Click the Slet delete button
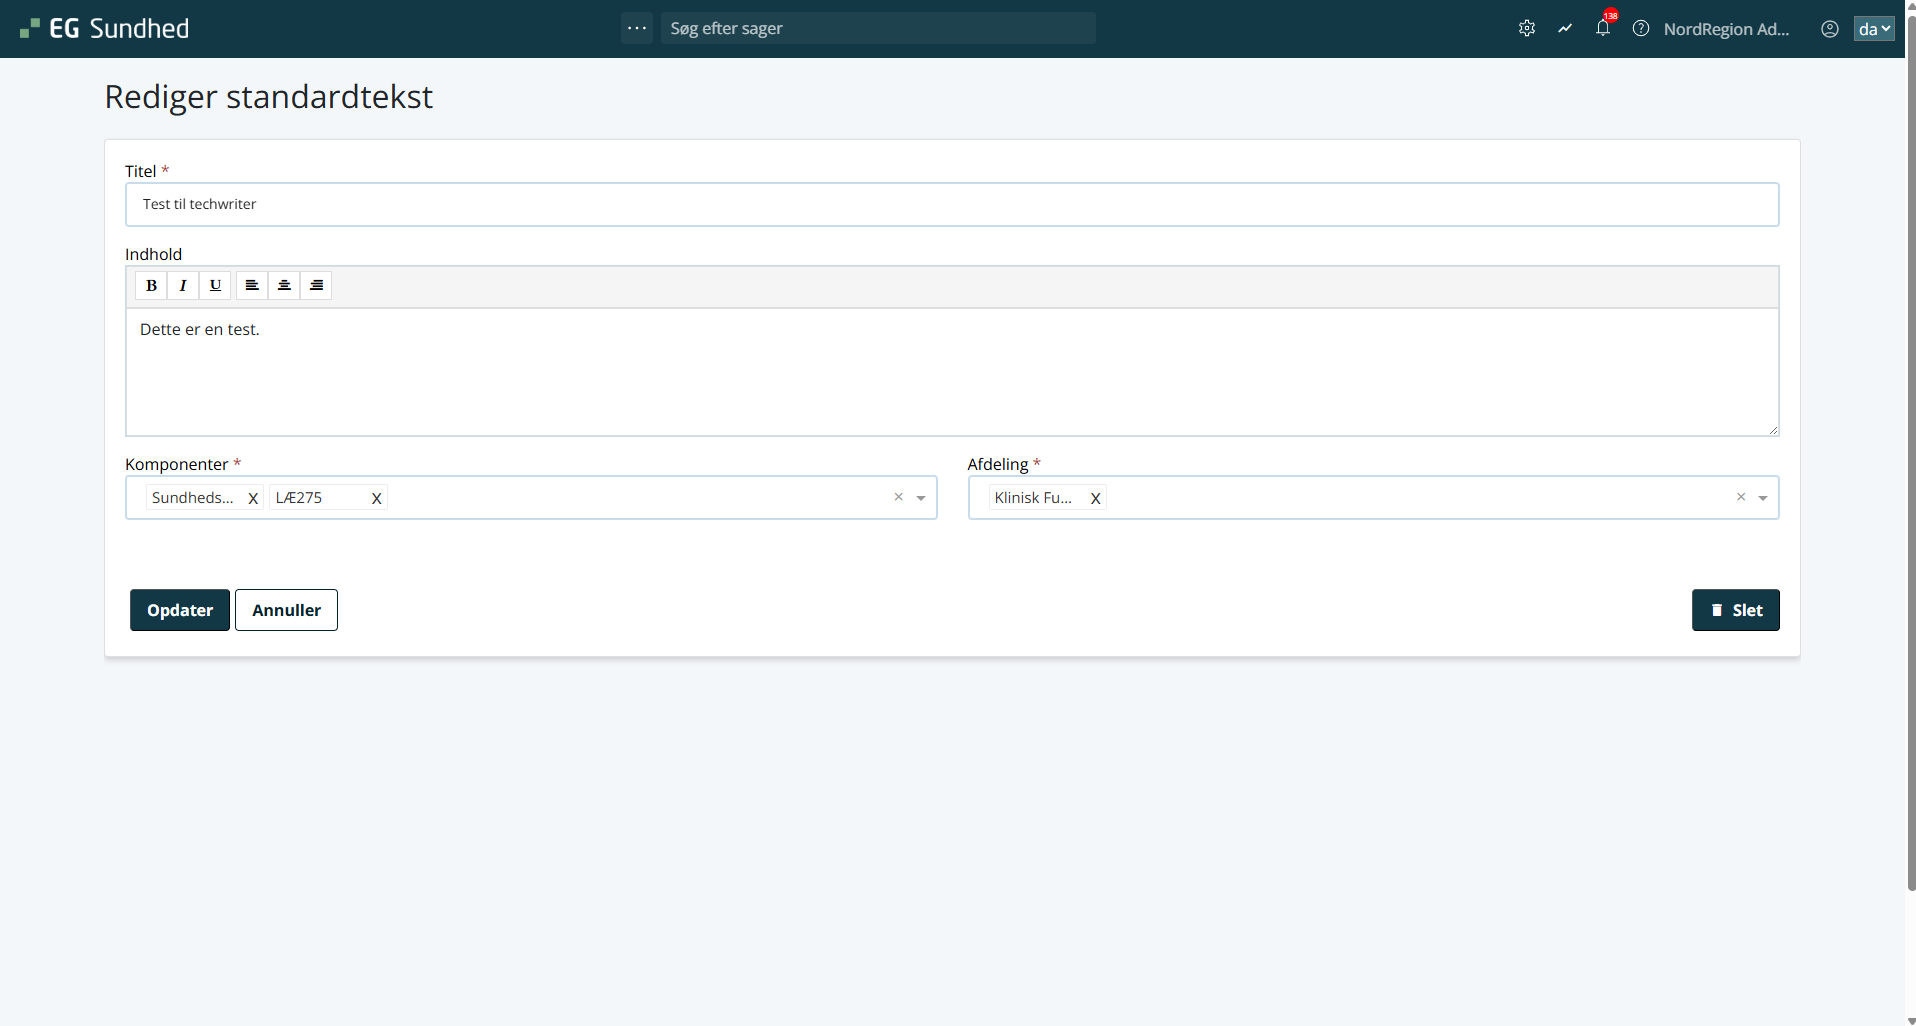The width and height of the screenshot is (1916, 1026). 1735,610
